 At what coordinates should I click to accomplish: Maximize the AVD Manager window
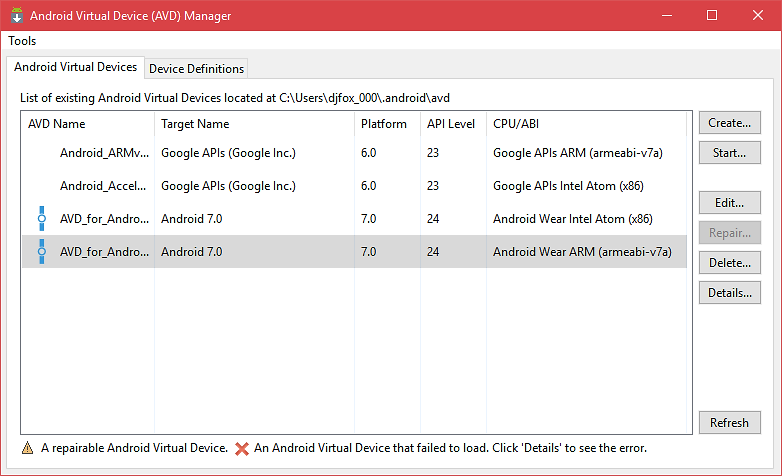click(712, 15)
